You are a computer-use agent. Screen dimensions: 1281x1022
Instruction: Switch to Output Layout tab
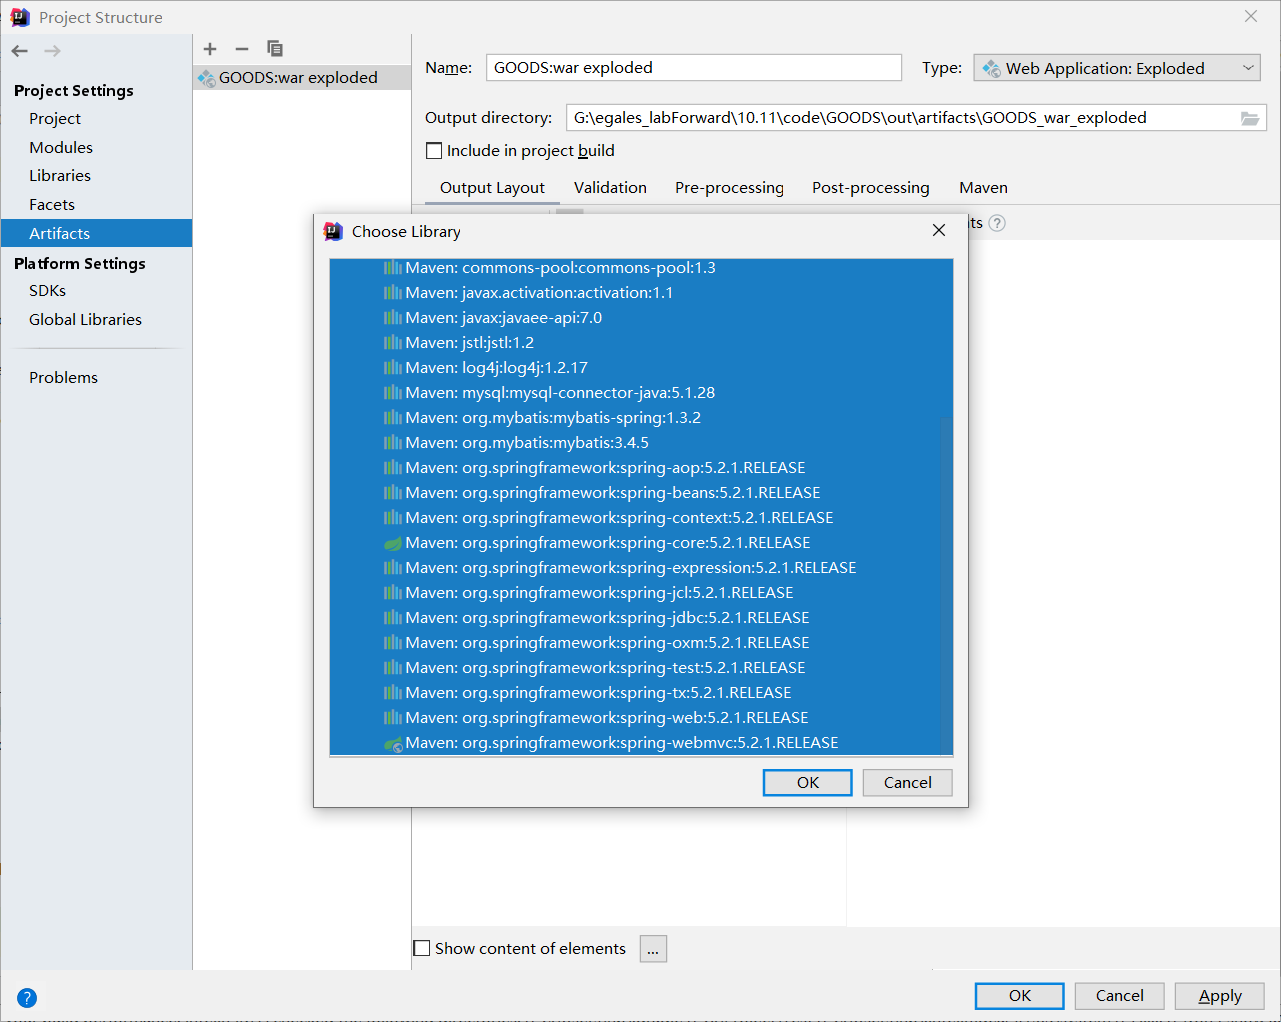click(x=492, y=188)
